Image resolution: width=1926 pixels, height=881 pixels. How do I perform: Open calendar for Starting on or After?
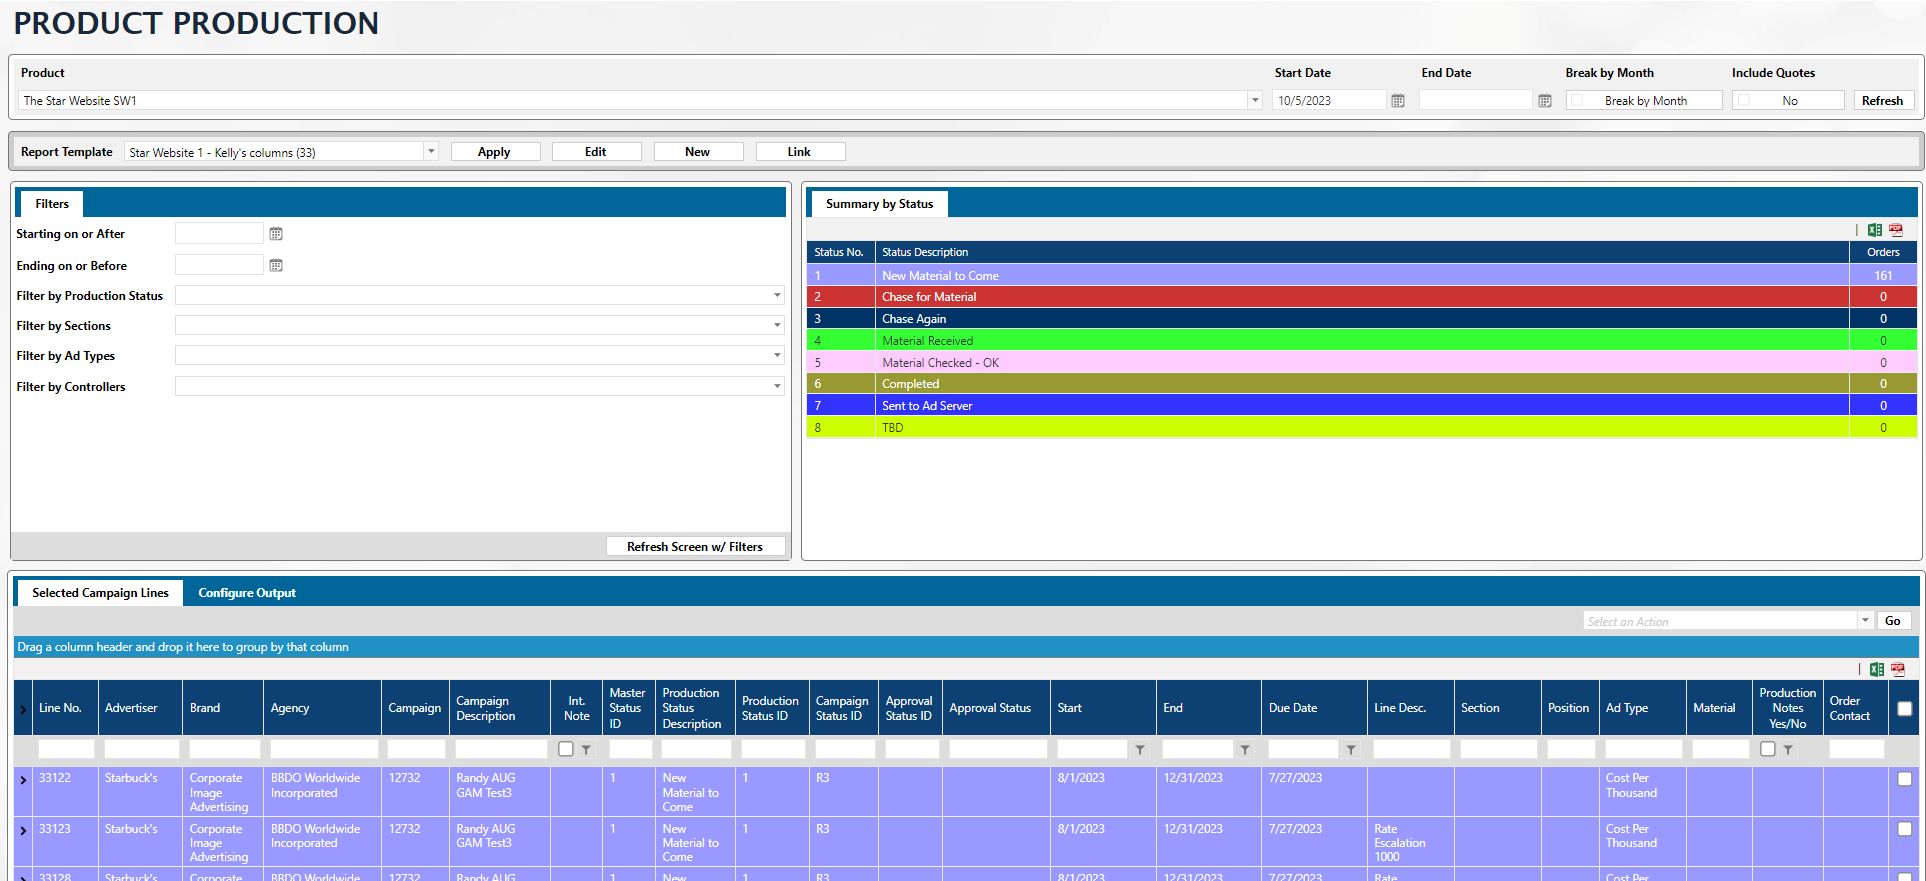click(276, 234)
